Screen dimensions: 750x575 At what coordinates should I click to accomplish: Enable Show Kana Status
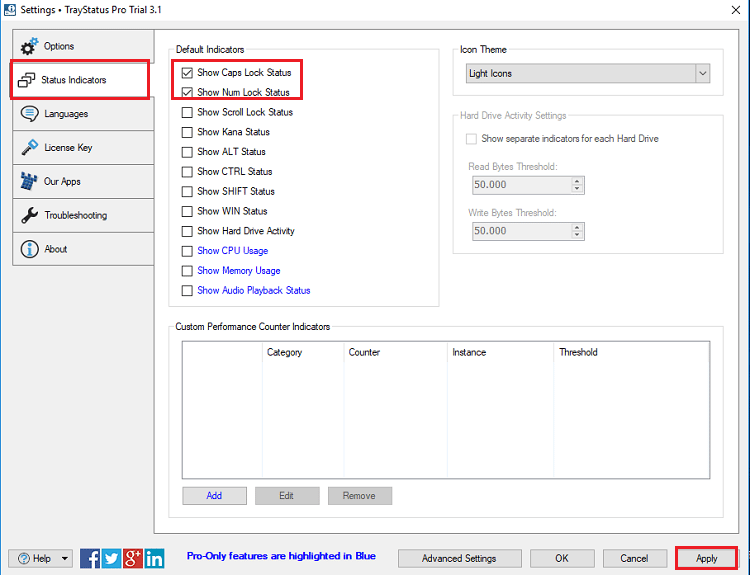click(187, 132)
